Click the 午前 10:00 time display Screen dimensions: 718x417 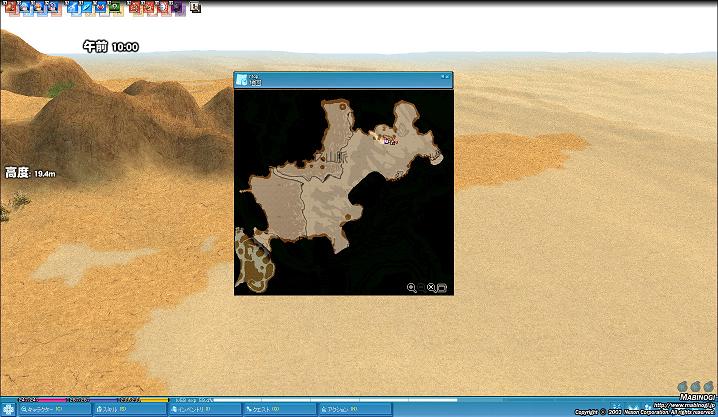(110, 47)
